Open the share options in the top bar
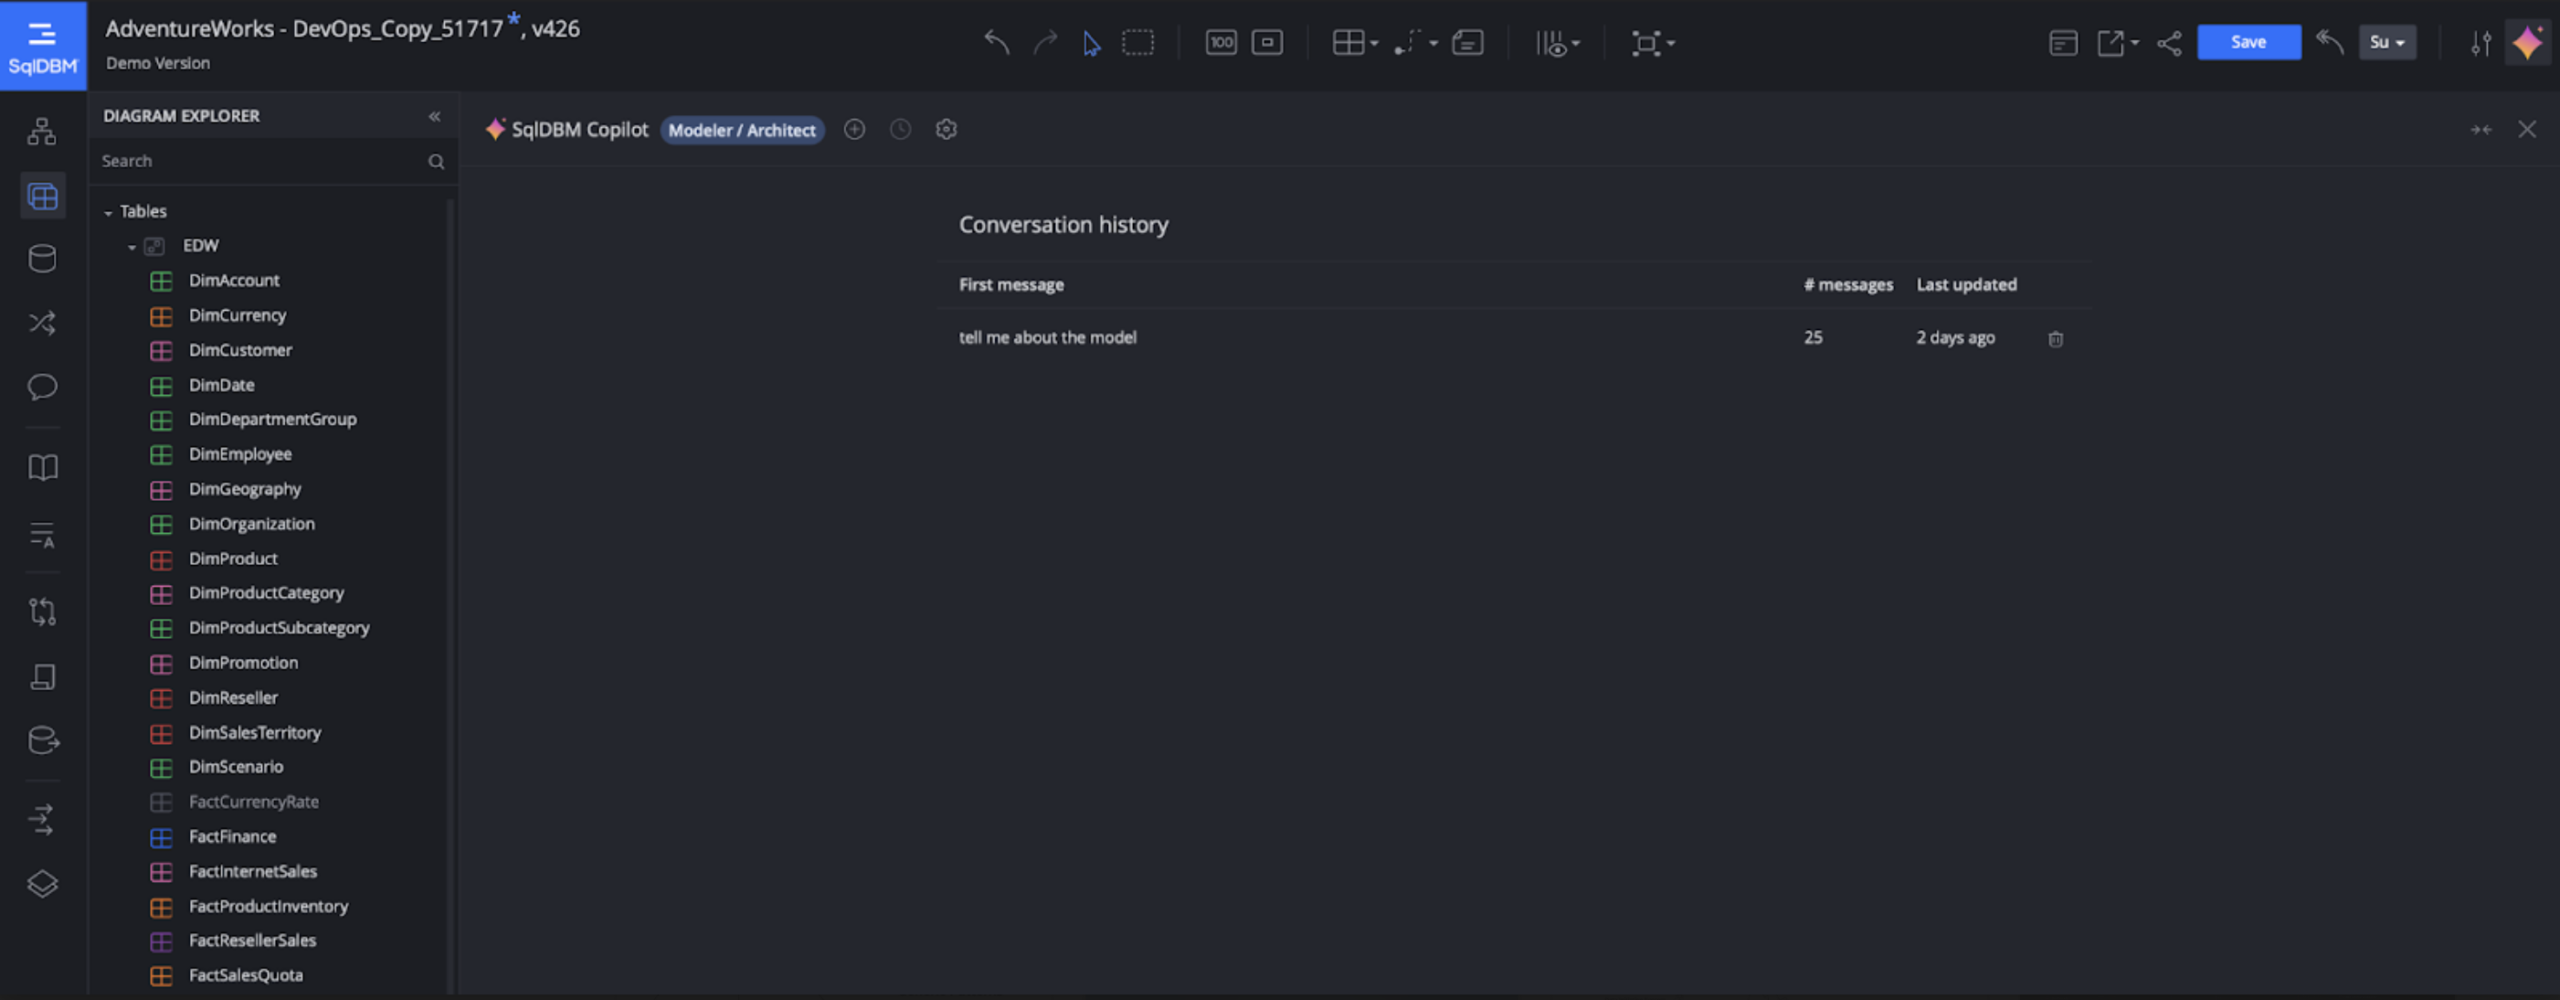 [2168, 42]
